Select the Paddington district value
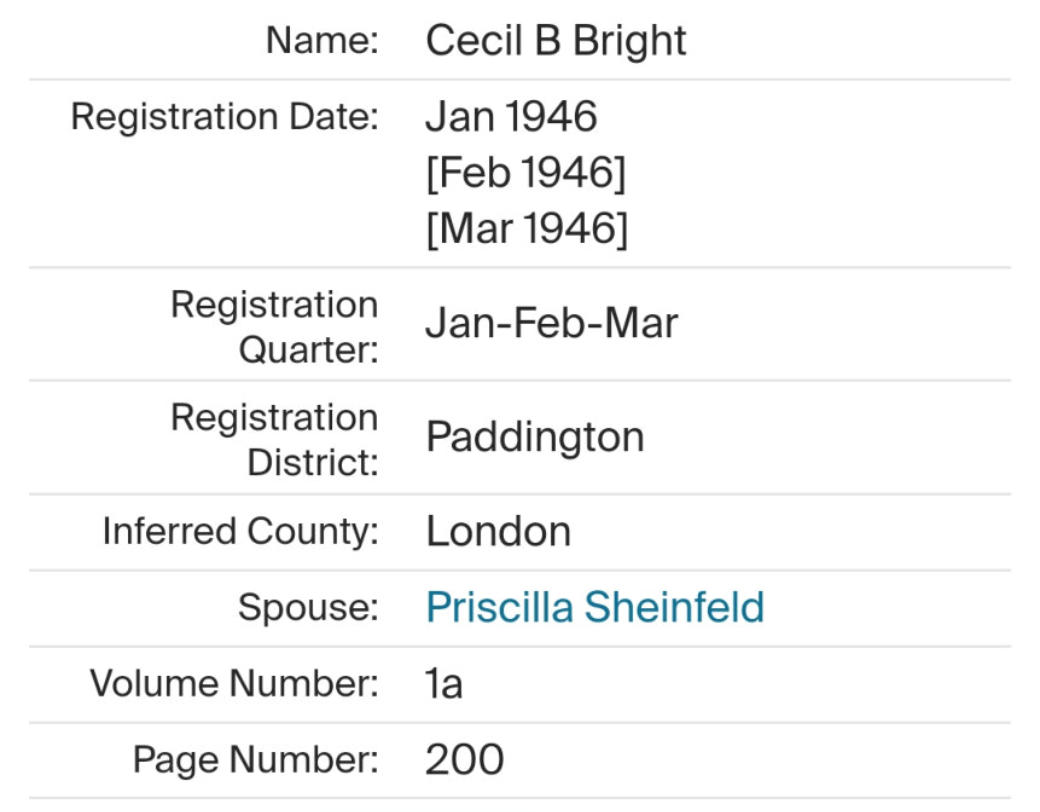Screen dimensions: 1040x812 click(535, 437)
